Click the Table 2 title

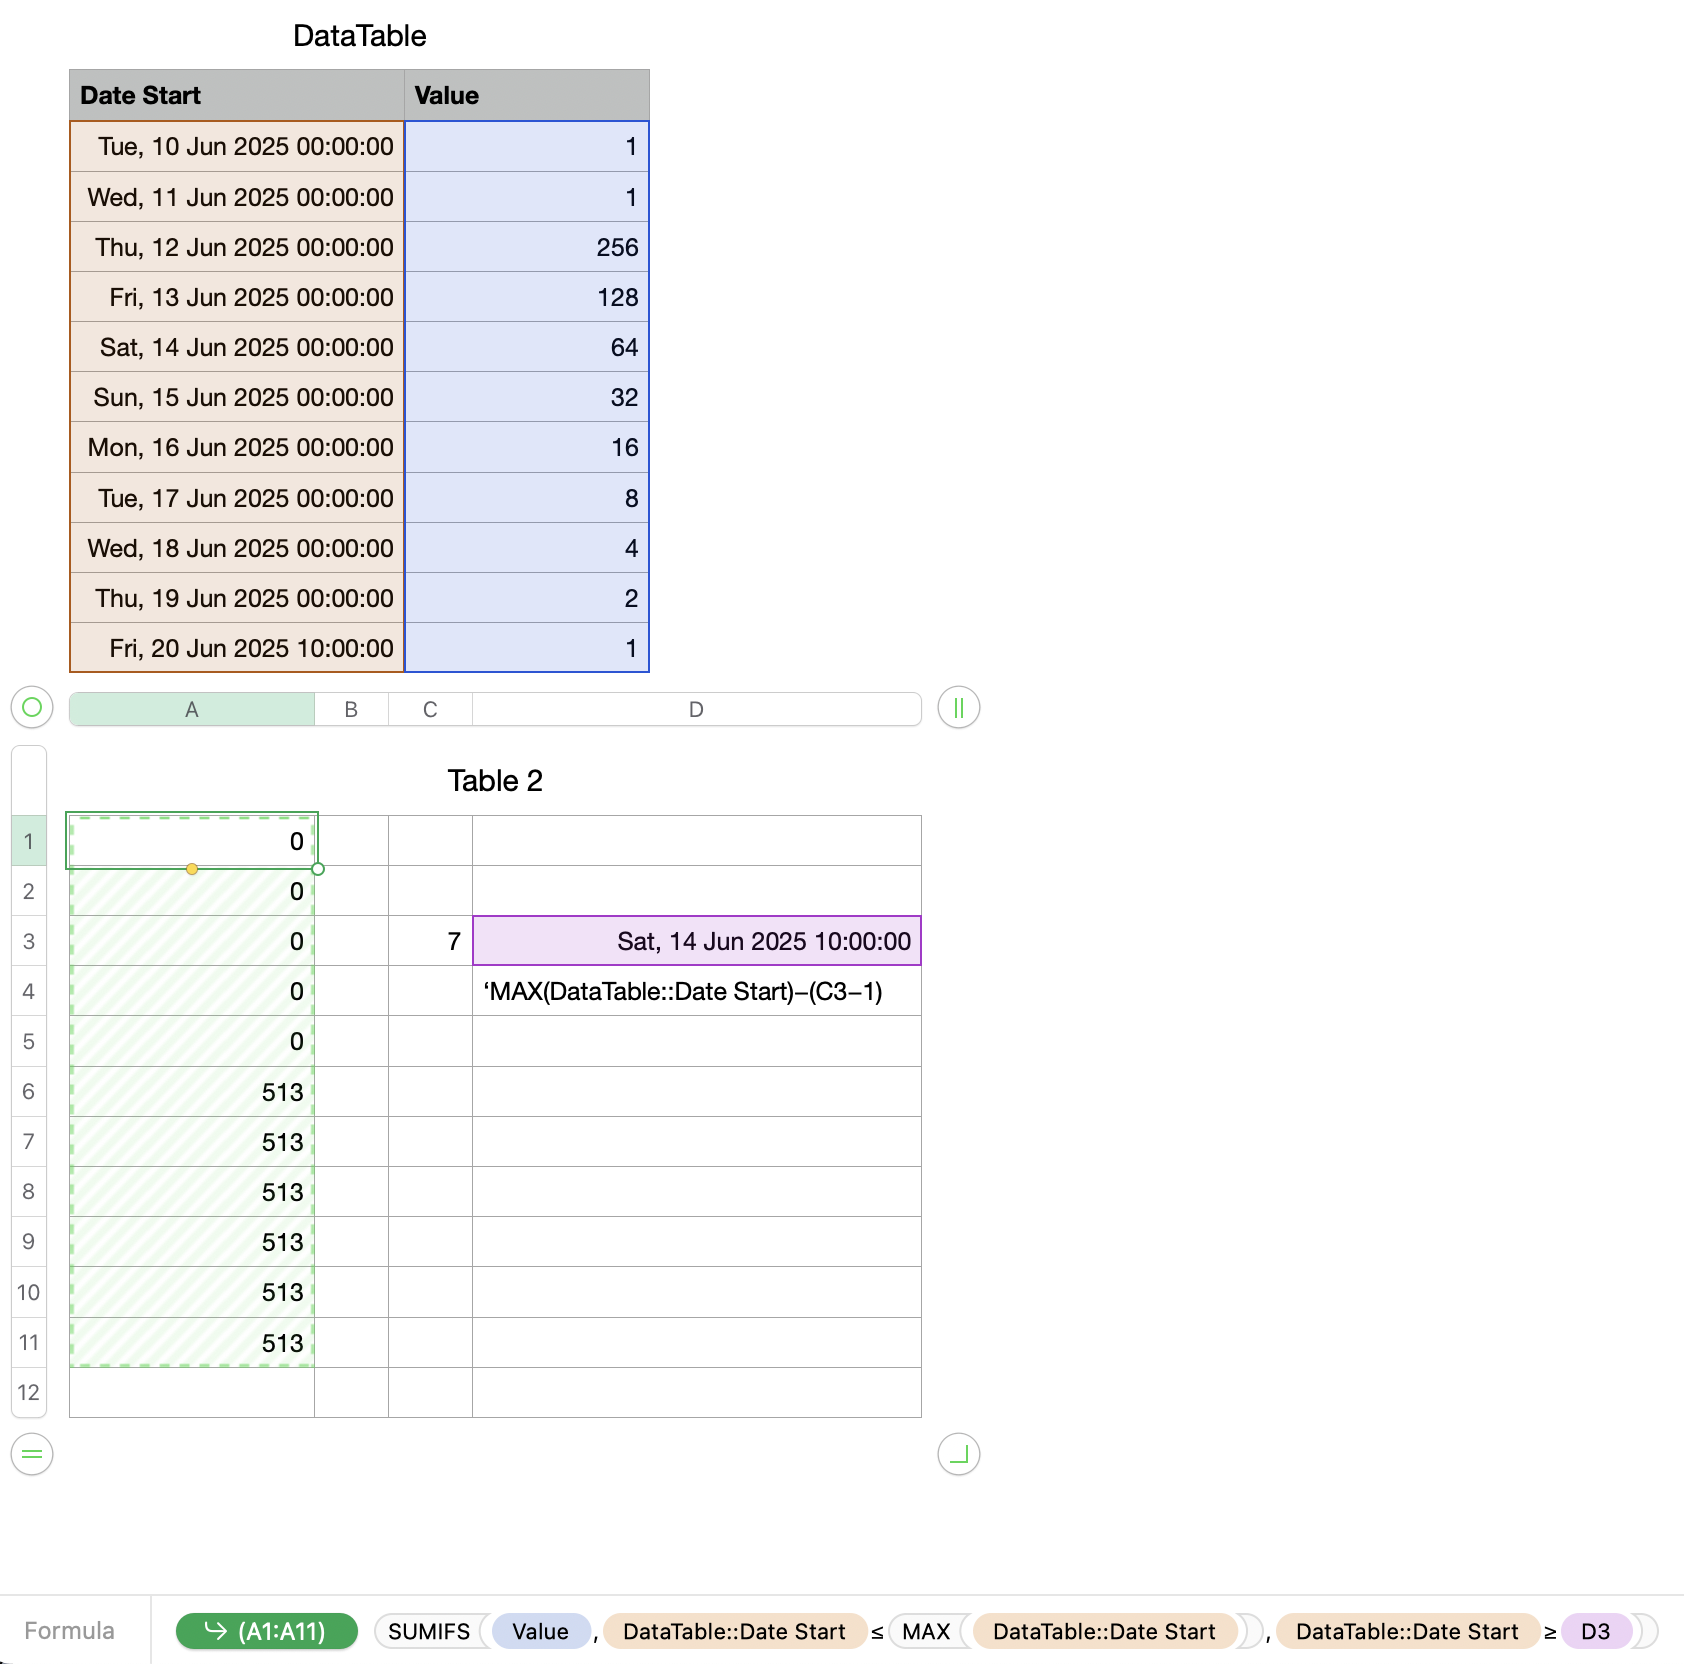pyautogui.click(x=495, y=781)
